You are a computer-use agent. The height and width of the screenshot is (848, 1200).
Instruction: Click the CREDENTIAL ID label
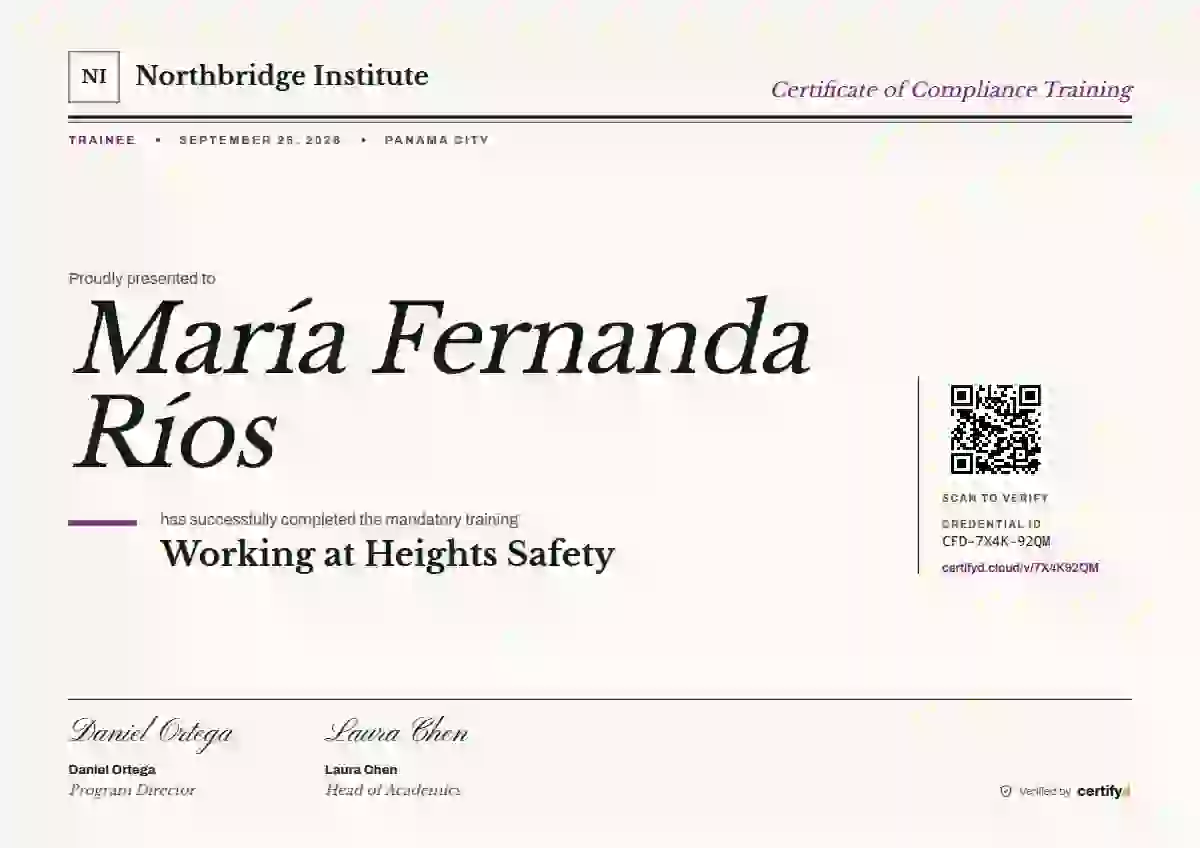tap(992, 524)
